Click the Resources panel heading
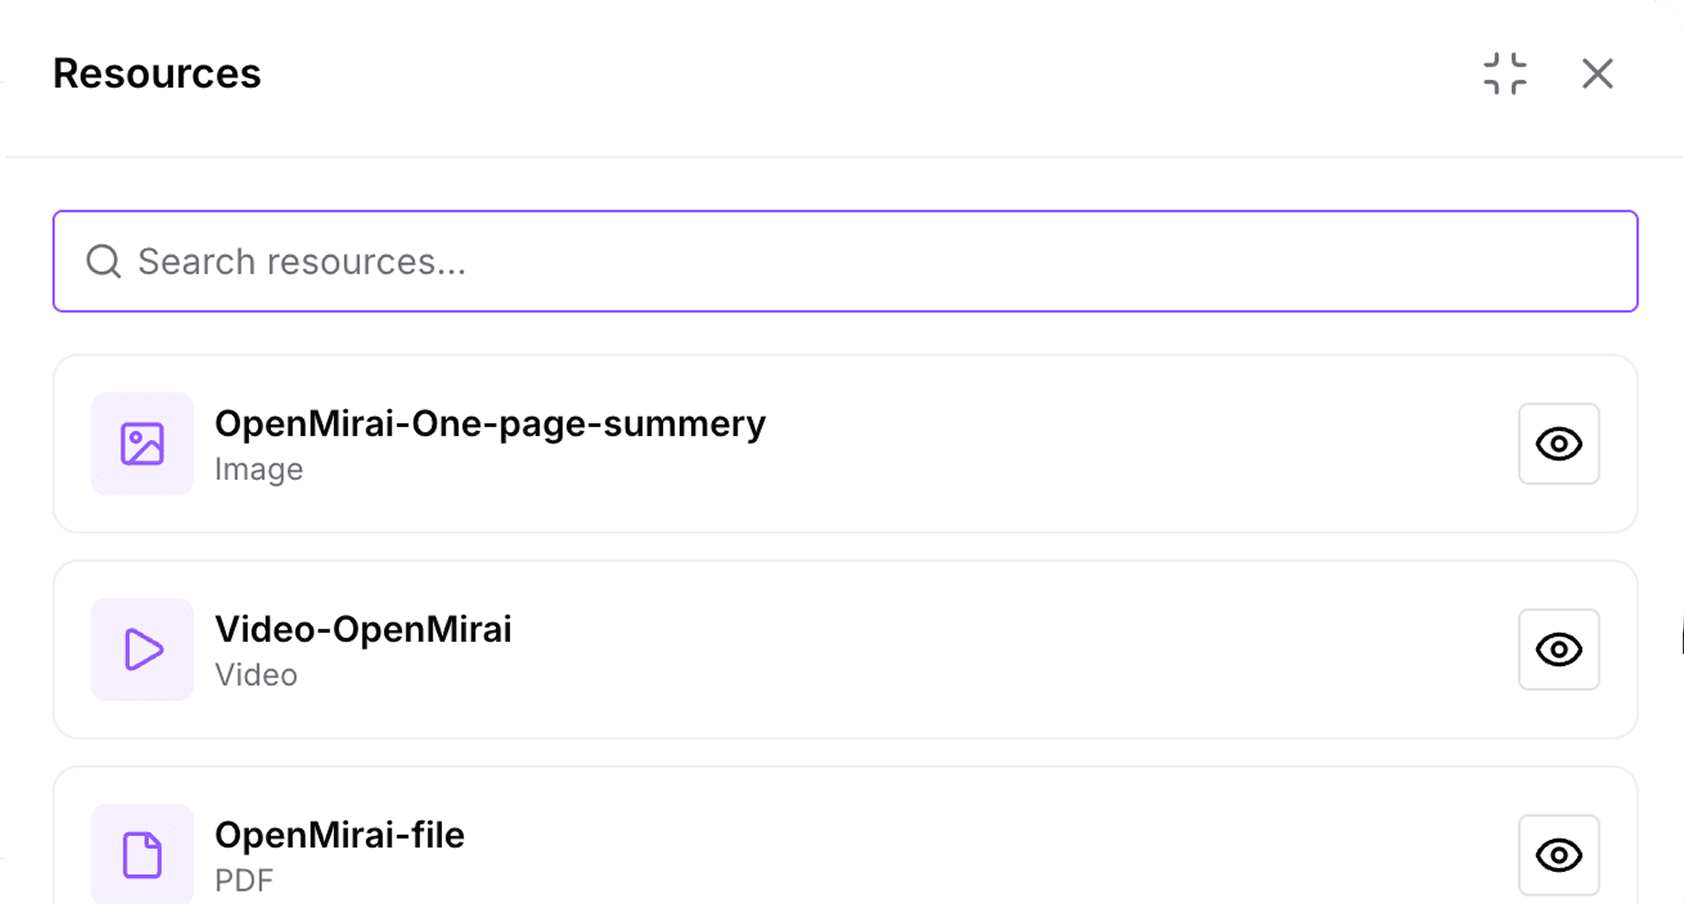This screenshot has height=904, width=1684. point(157,74)
